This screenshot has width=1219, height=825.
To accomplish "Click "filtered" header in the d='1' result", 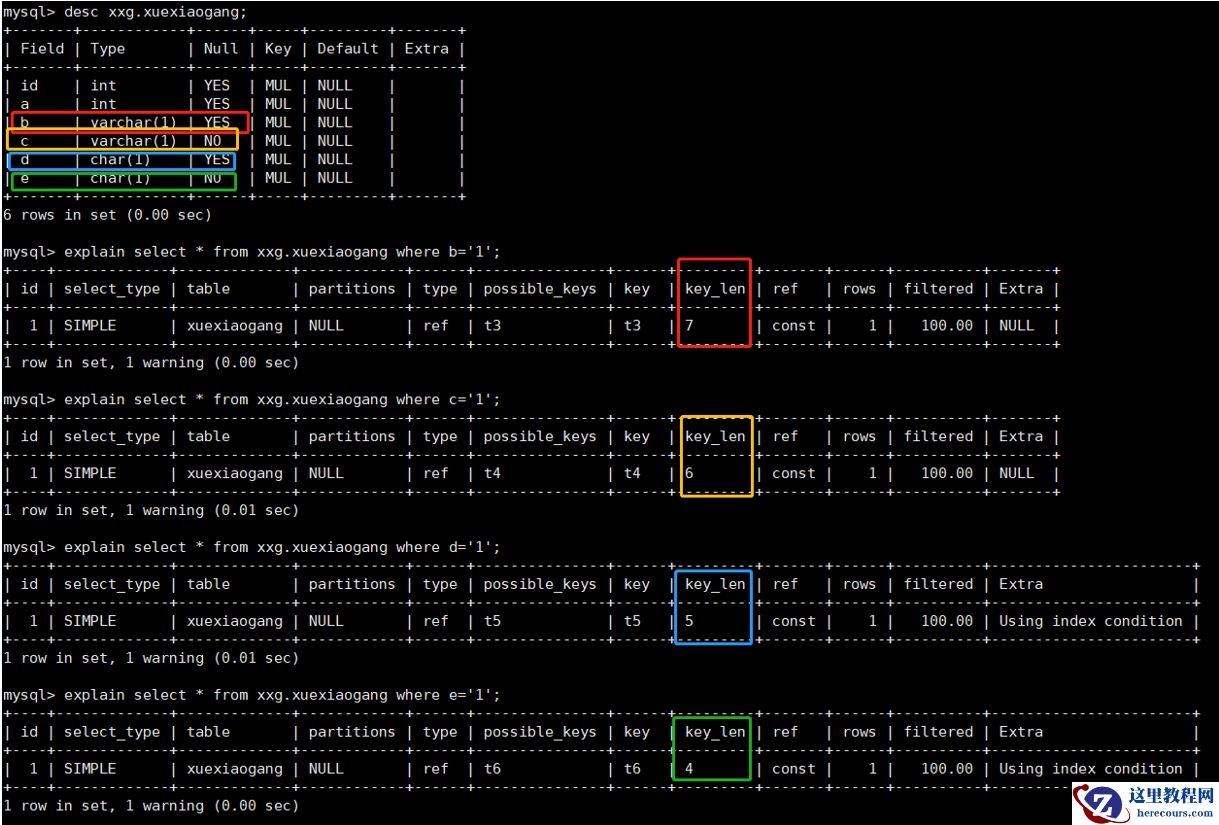I will pos(938,585).
